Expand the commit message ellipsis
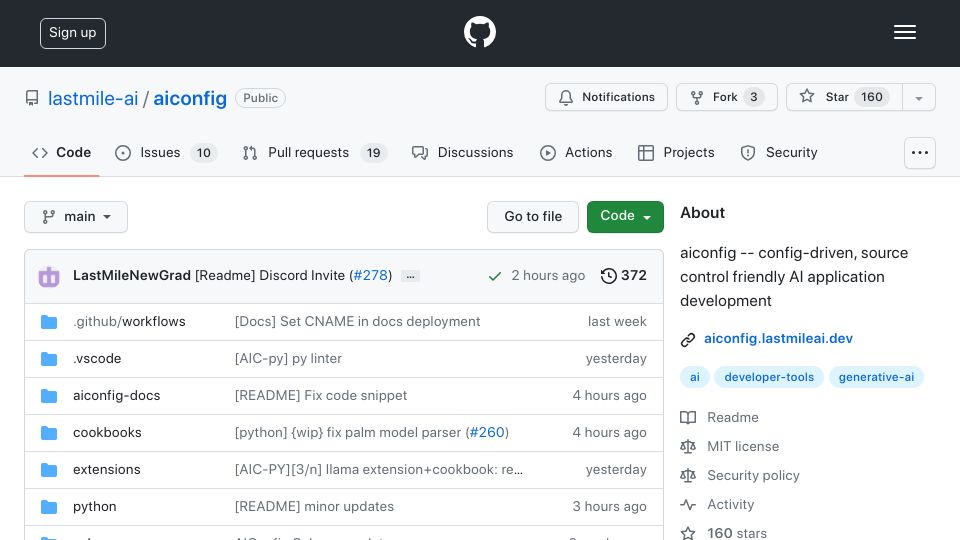 410,276
